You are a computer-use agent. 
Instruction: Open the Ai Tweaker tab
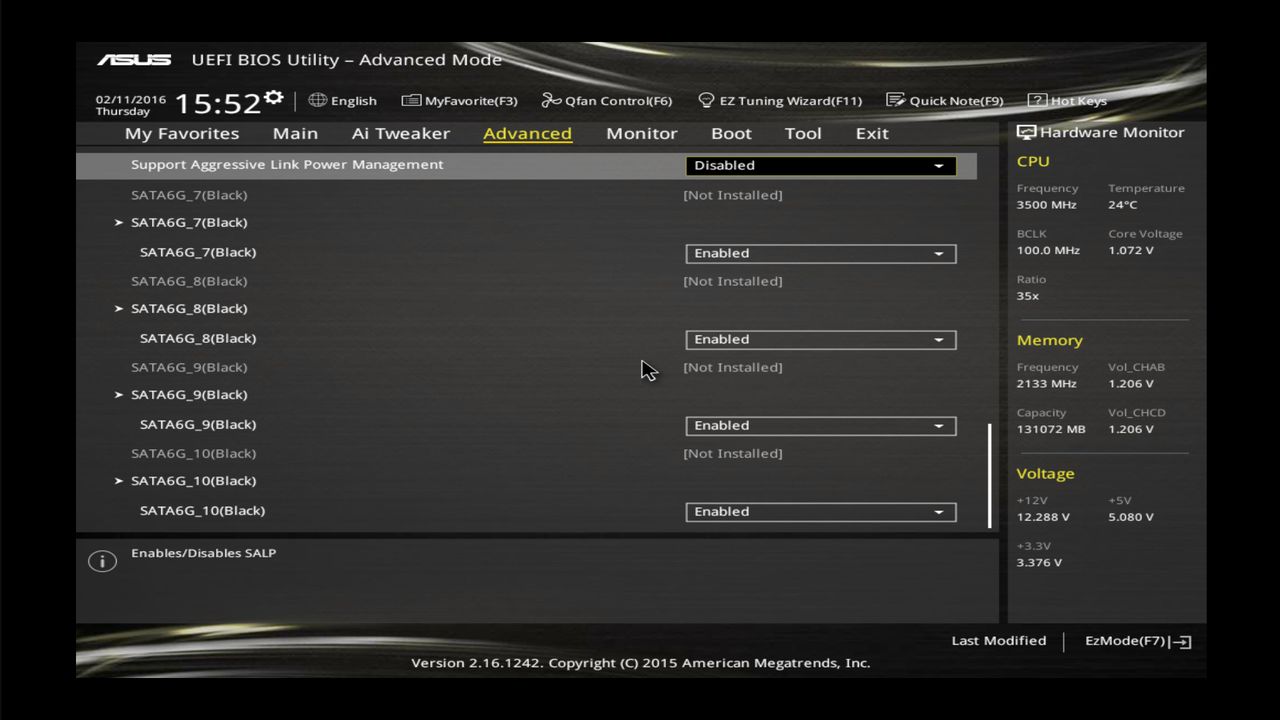401,134
